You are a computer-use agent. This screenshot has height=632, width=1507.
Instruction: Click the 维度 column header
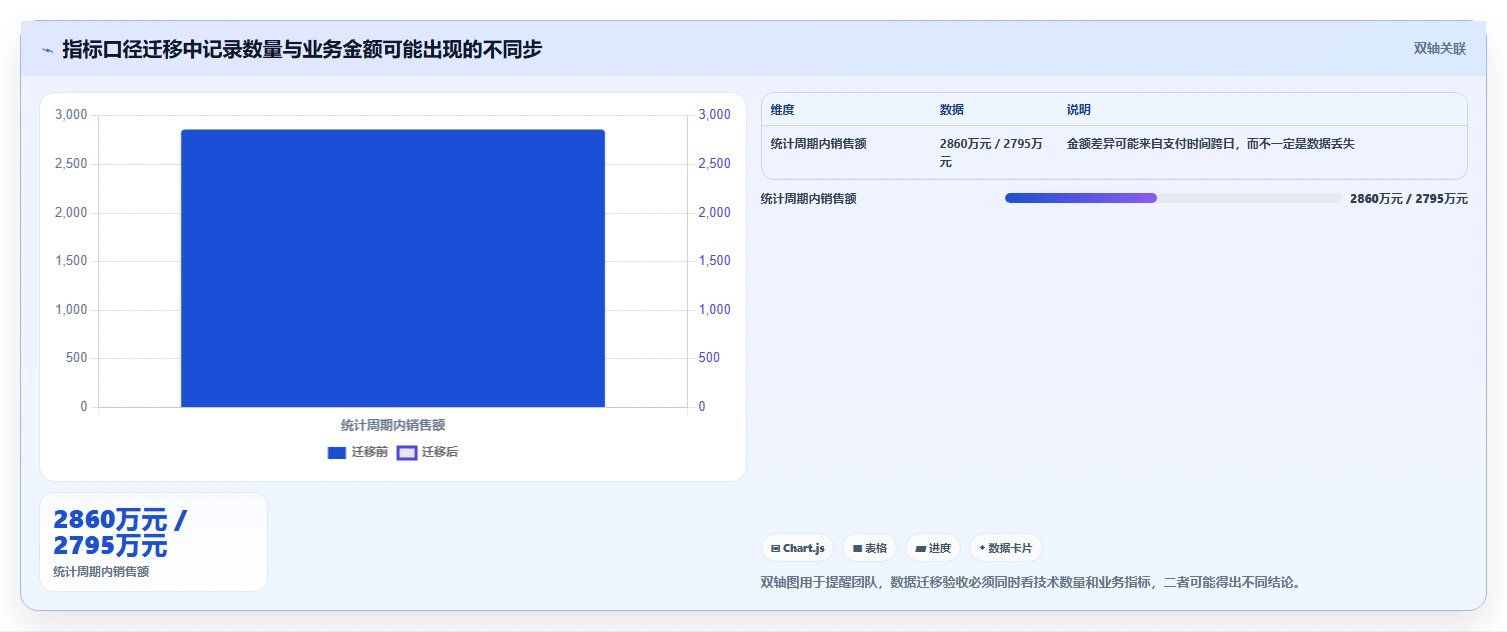point(783,110)
